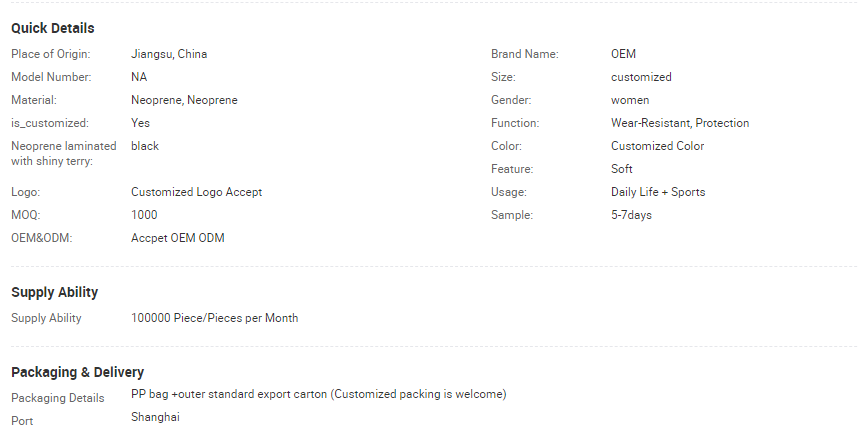Click the is_customized Yes value
The height and width of the screenshot is (447, 858).
[140, 123]
